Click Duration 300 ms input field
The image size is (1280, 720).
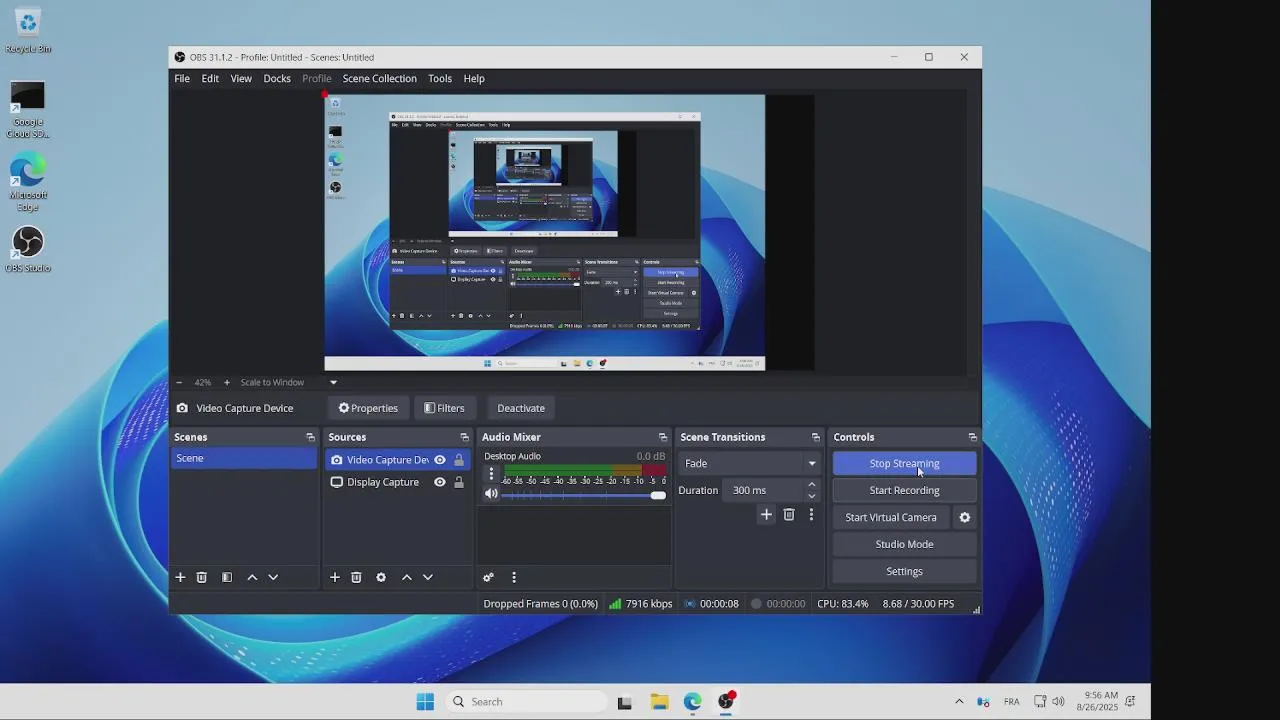pos(765,490)
